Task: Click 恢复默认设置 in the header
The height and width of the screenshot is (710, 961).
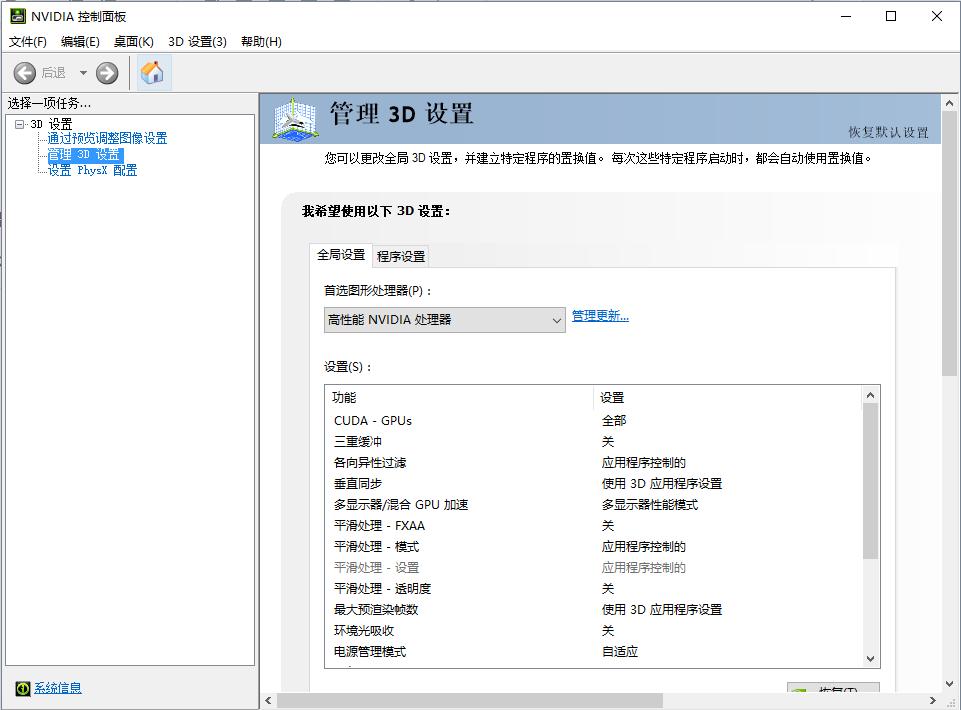Action: click(x=891, y=132)
